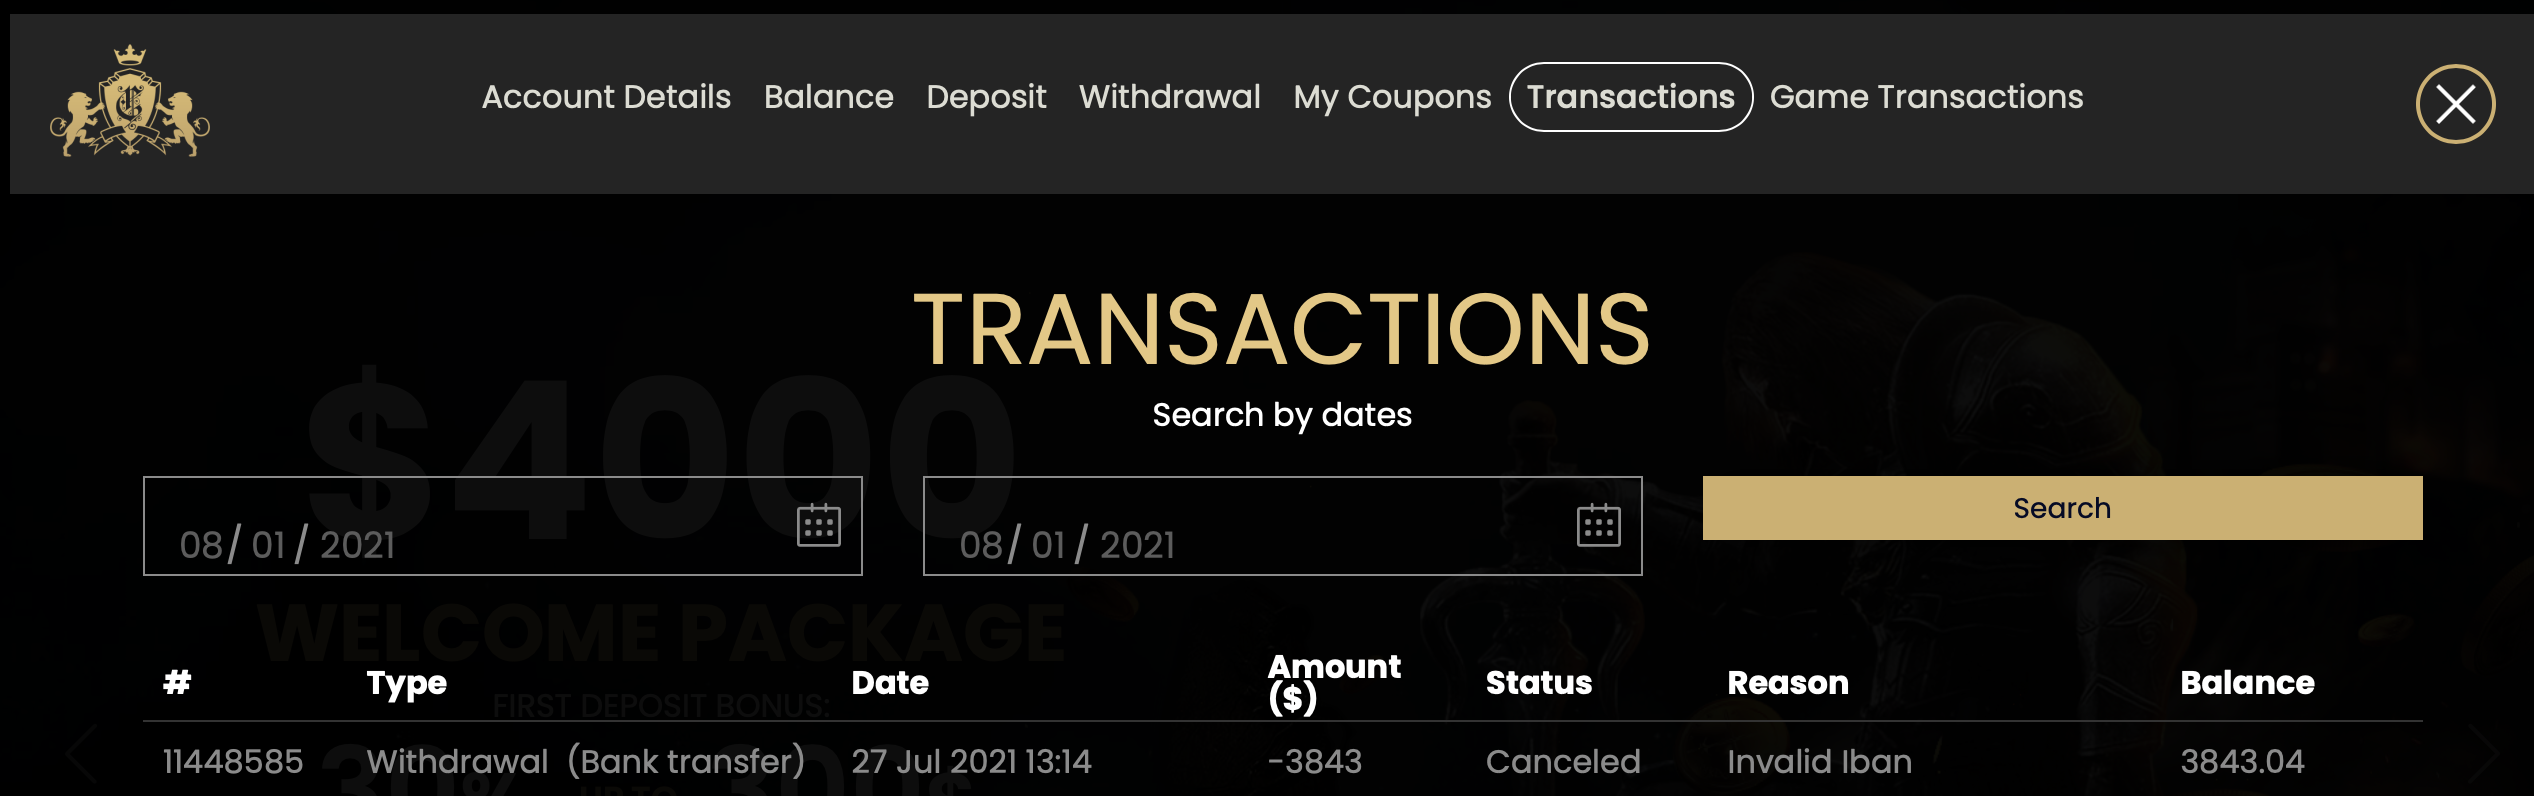Click the Amount ($) column header

coord(1334,682)
